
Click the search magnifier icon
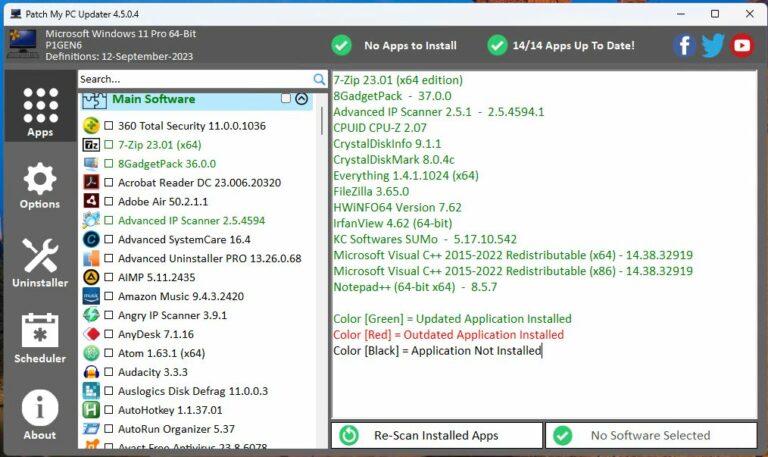(319, 79)
